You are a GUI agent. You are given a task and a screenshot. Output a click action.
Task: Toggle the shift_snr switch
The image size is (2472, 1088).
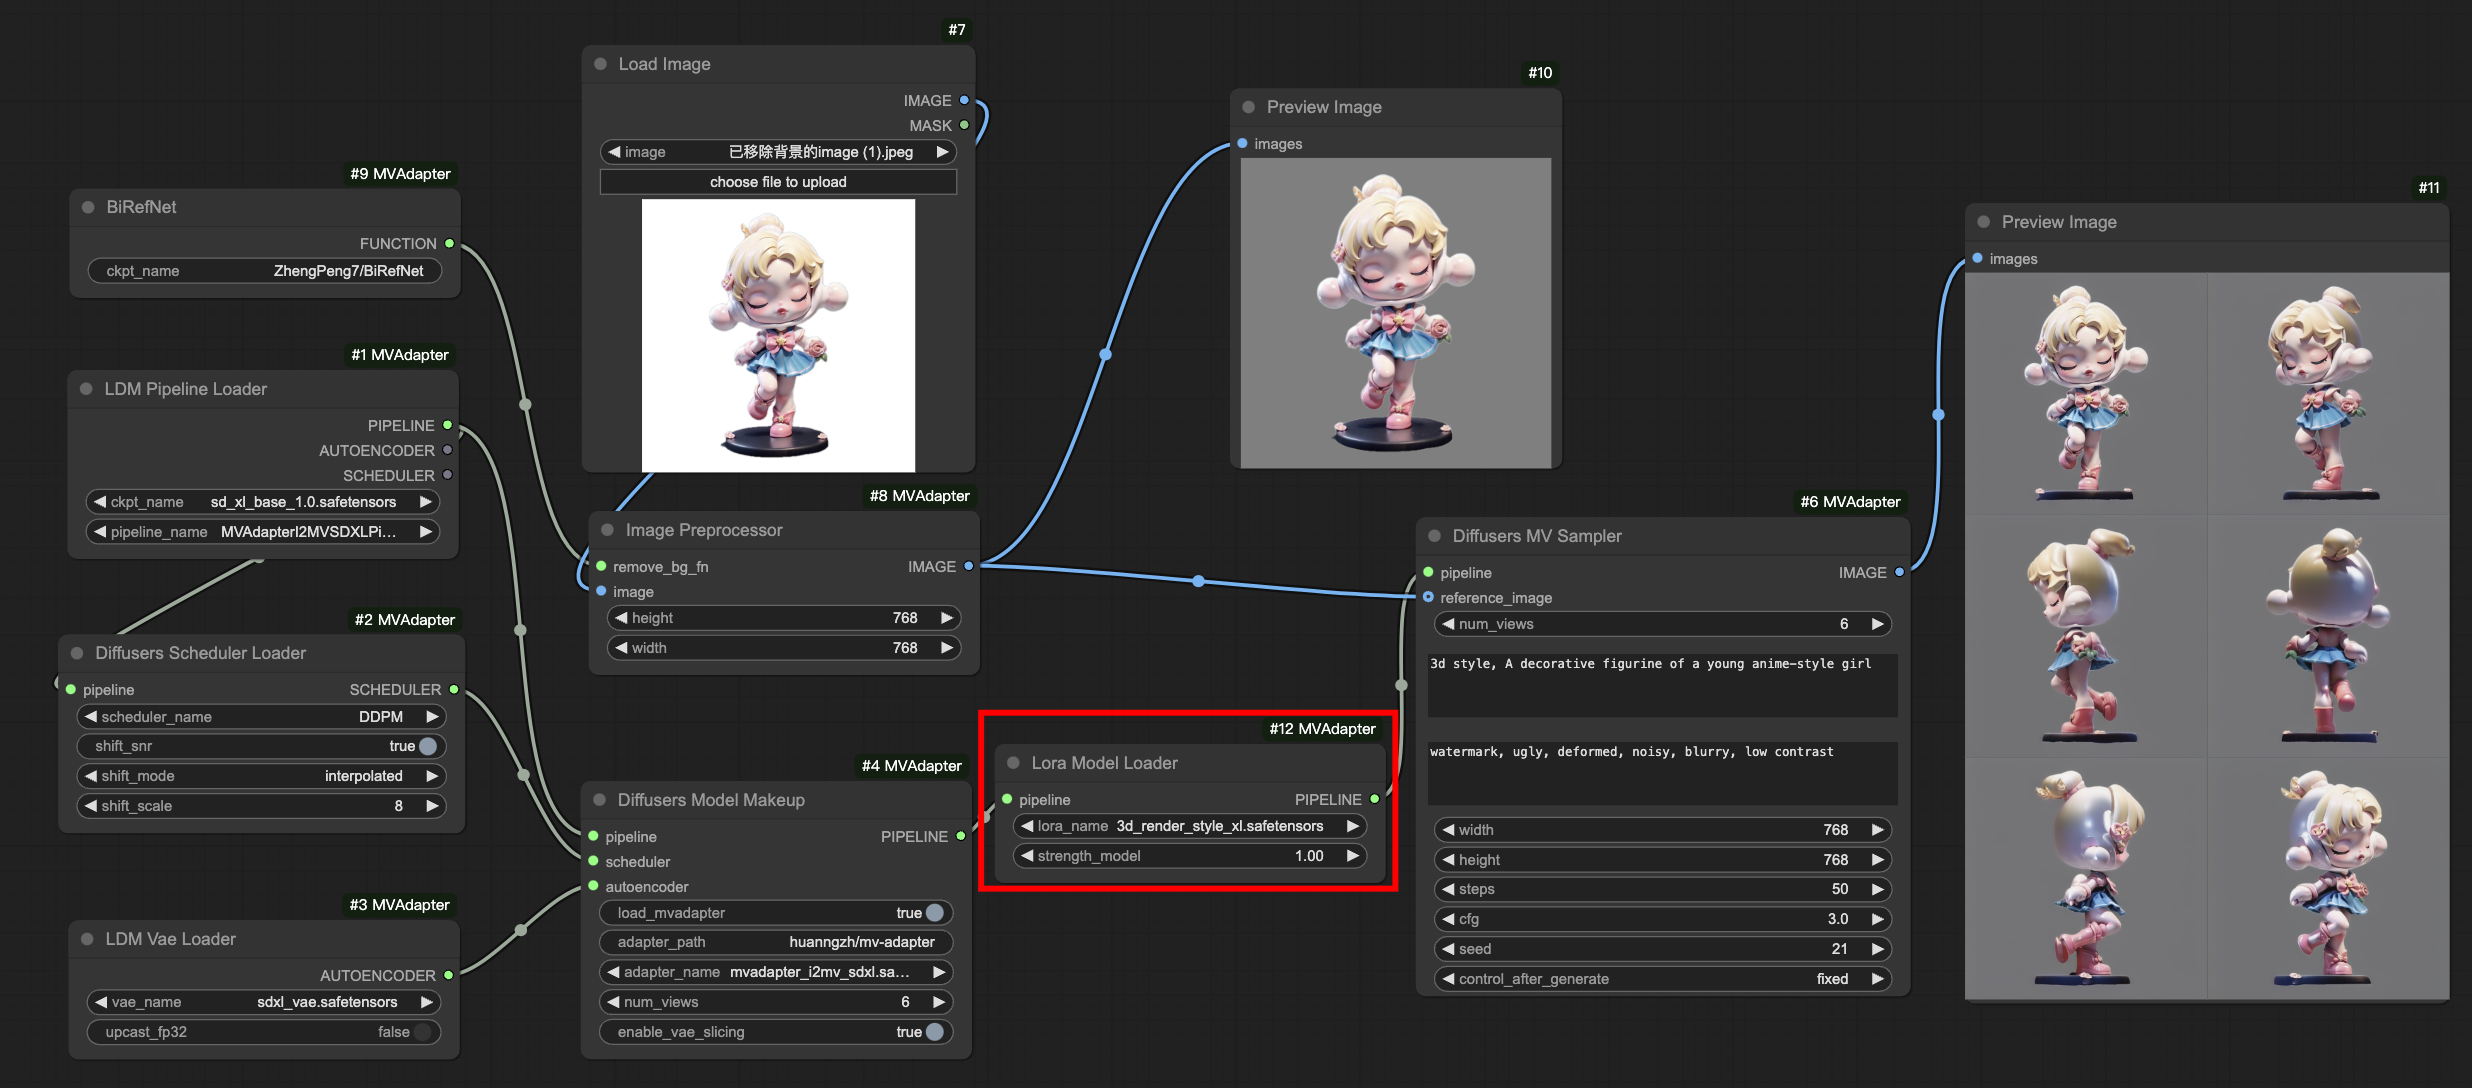(x=428, y=746)
